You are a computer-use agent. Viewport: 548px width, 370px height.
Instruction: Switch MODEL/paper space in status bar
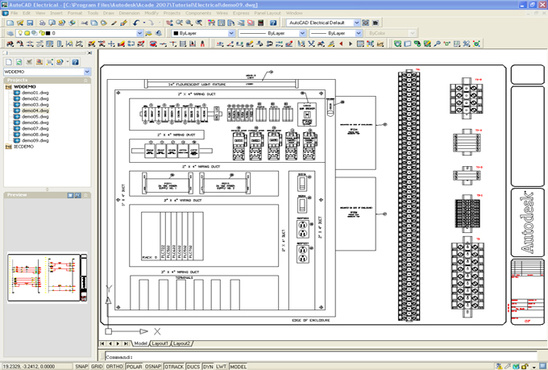pos(238,366)
